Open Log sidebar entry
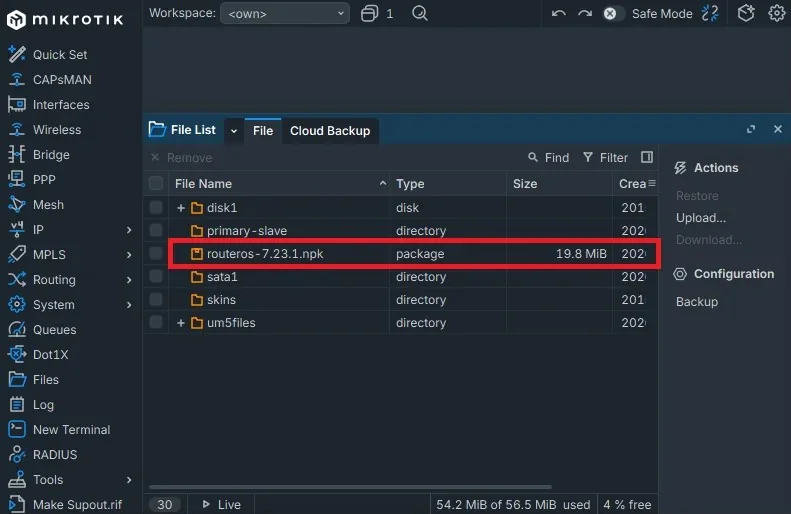 pos(31,405)
